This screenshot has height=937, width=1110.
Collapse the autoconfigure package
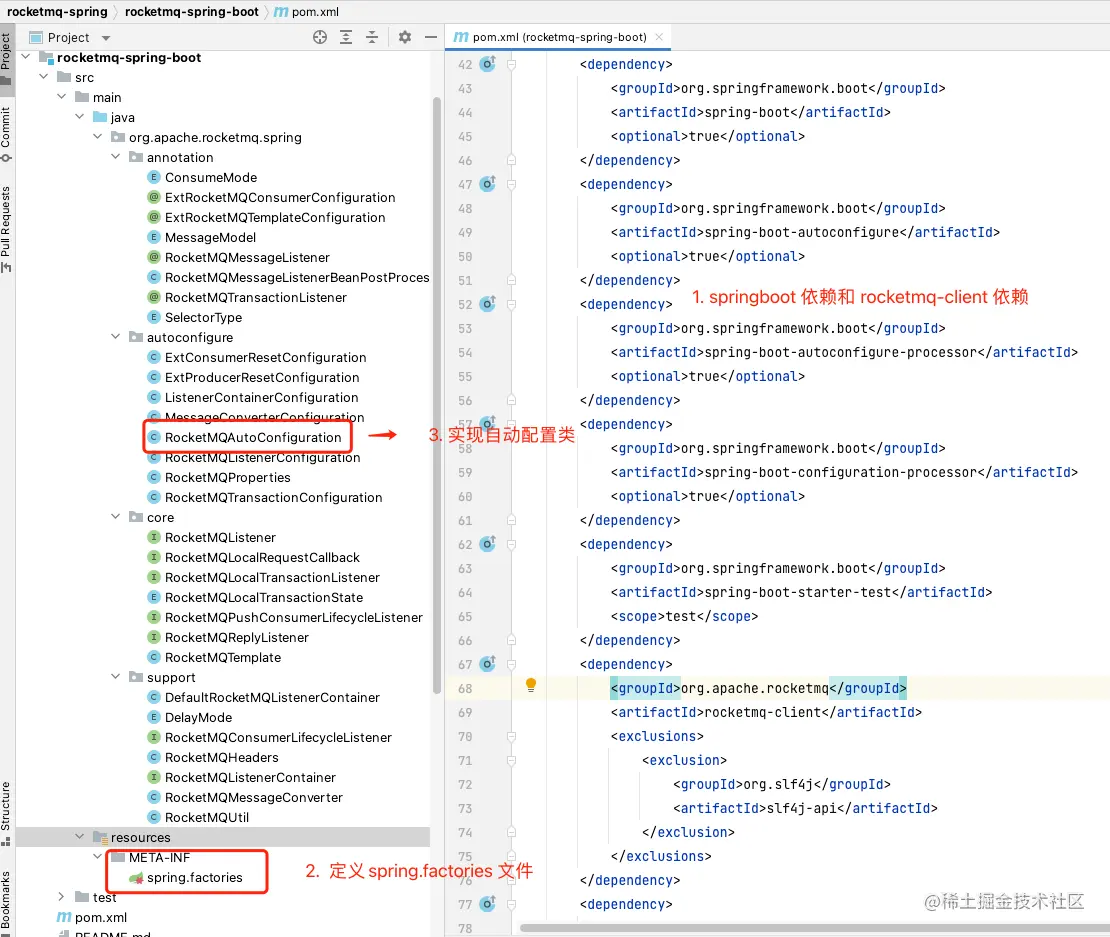pos(115,337)
